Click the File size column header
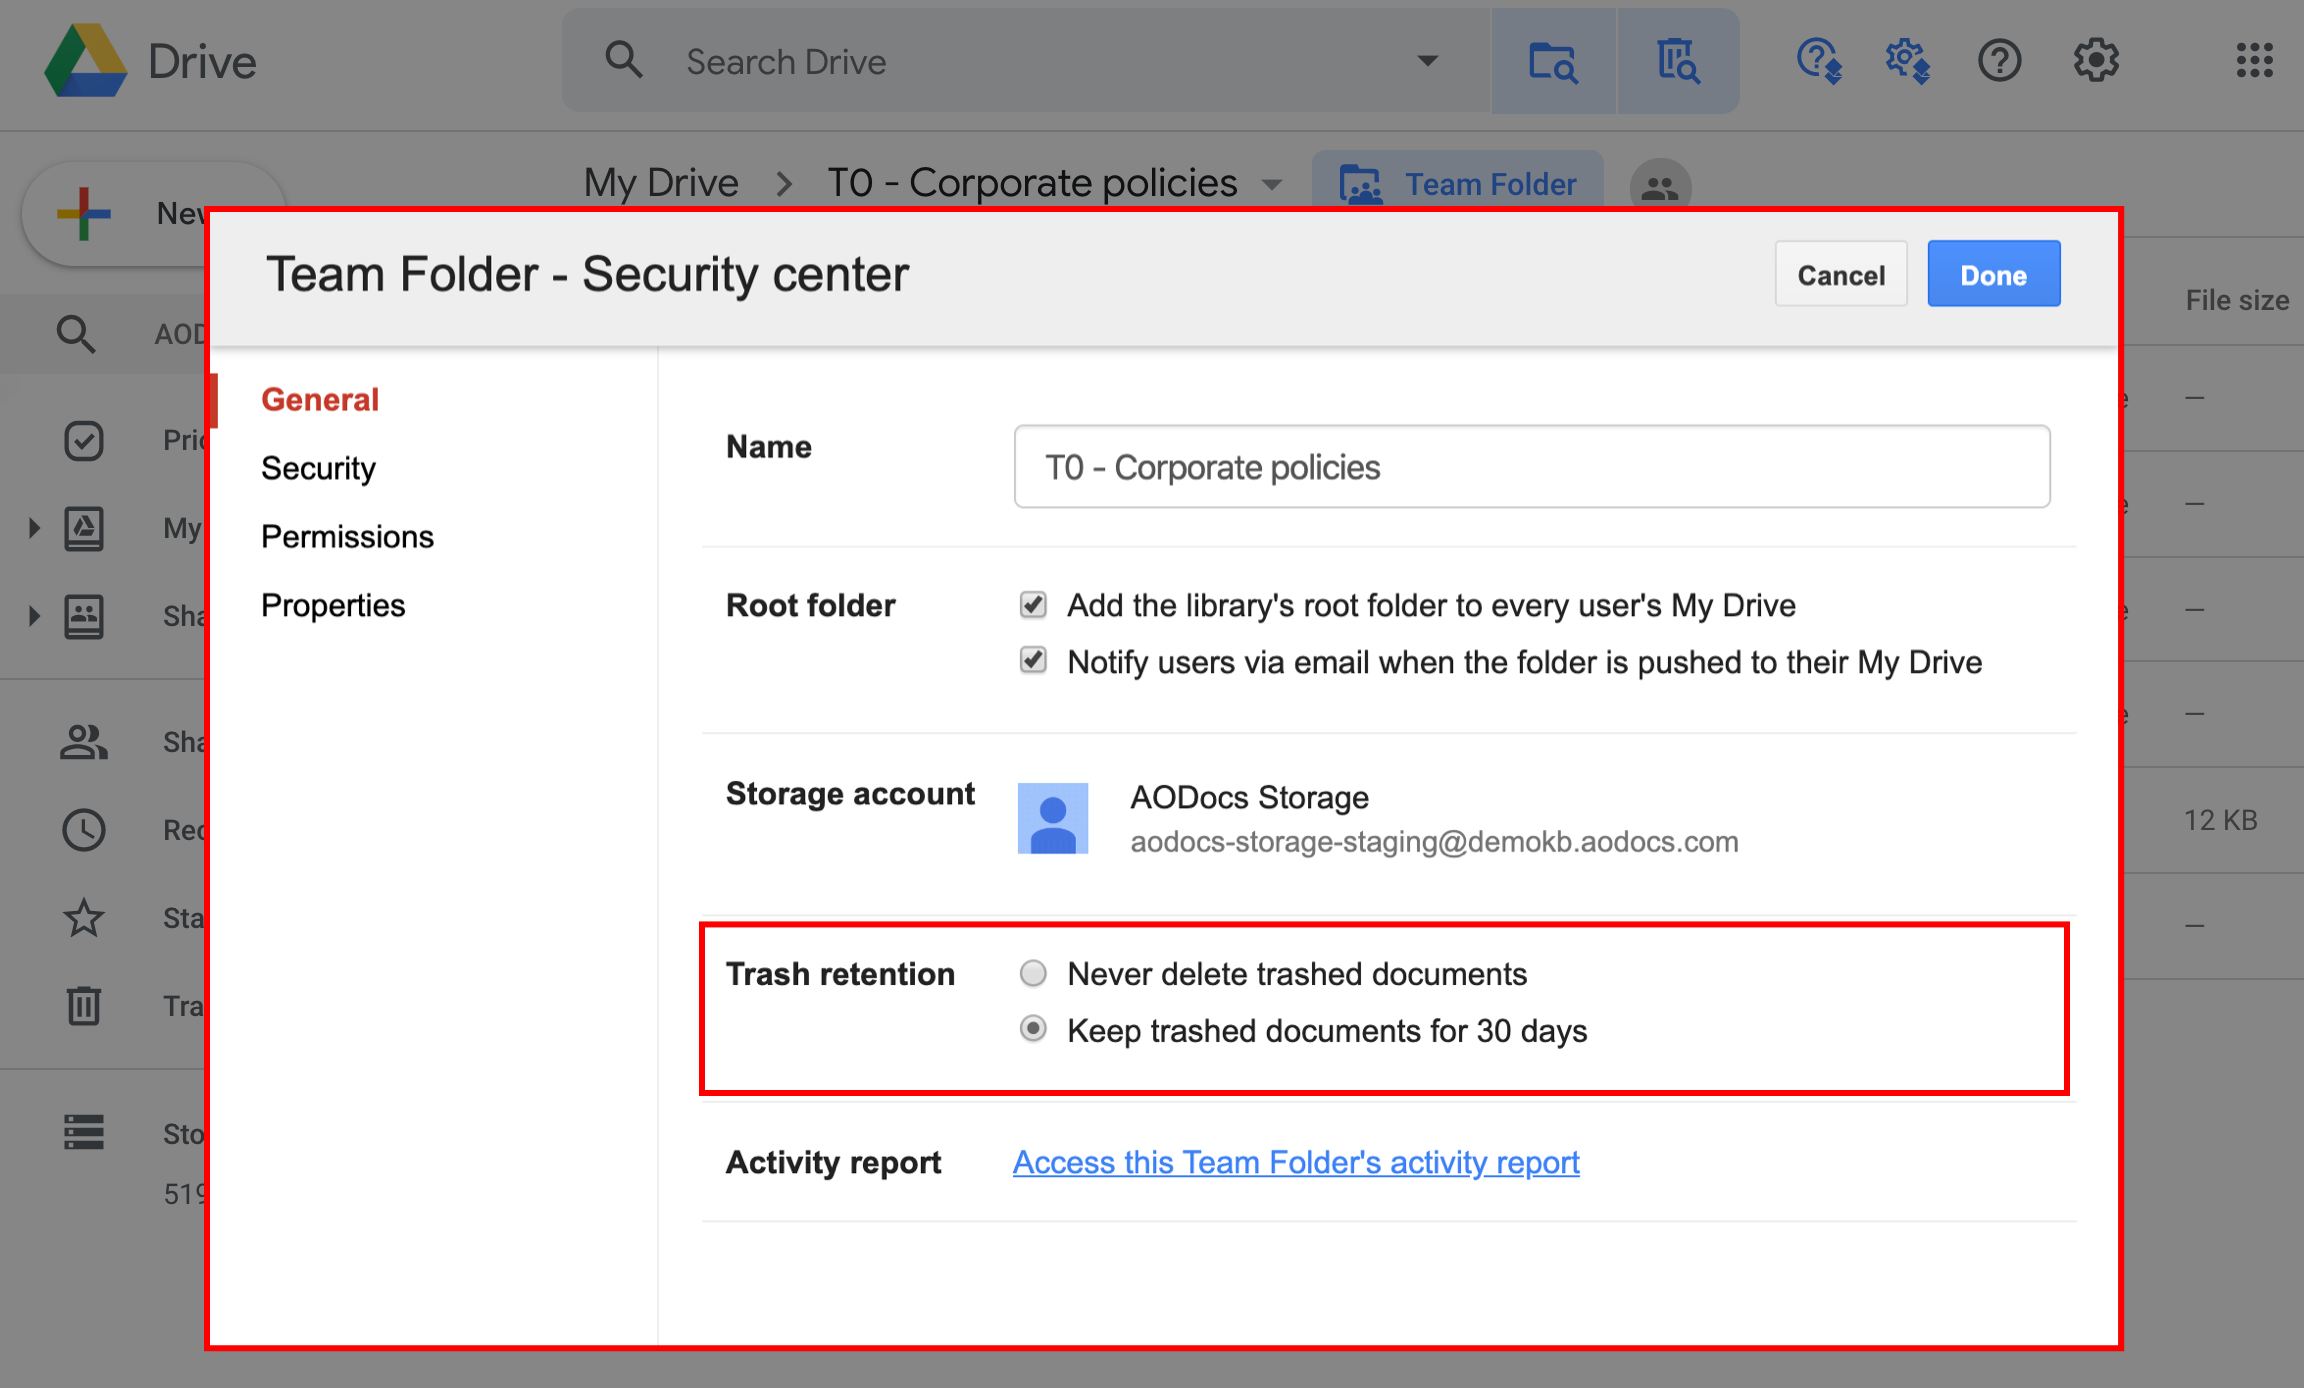 point(2236,300)
